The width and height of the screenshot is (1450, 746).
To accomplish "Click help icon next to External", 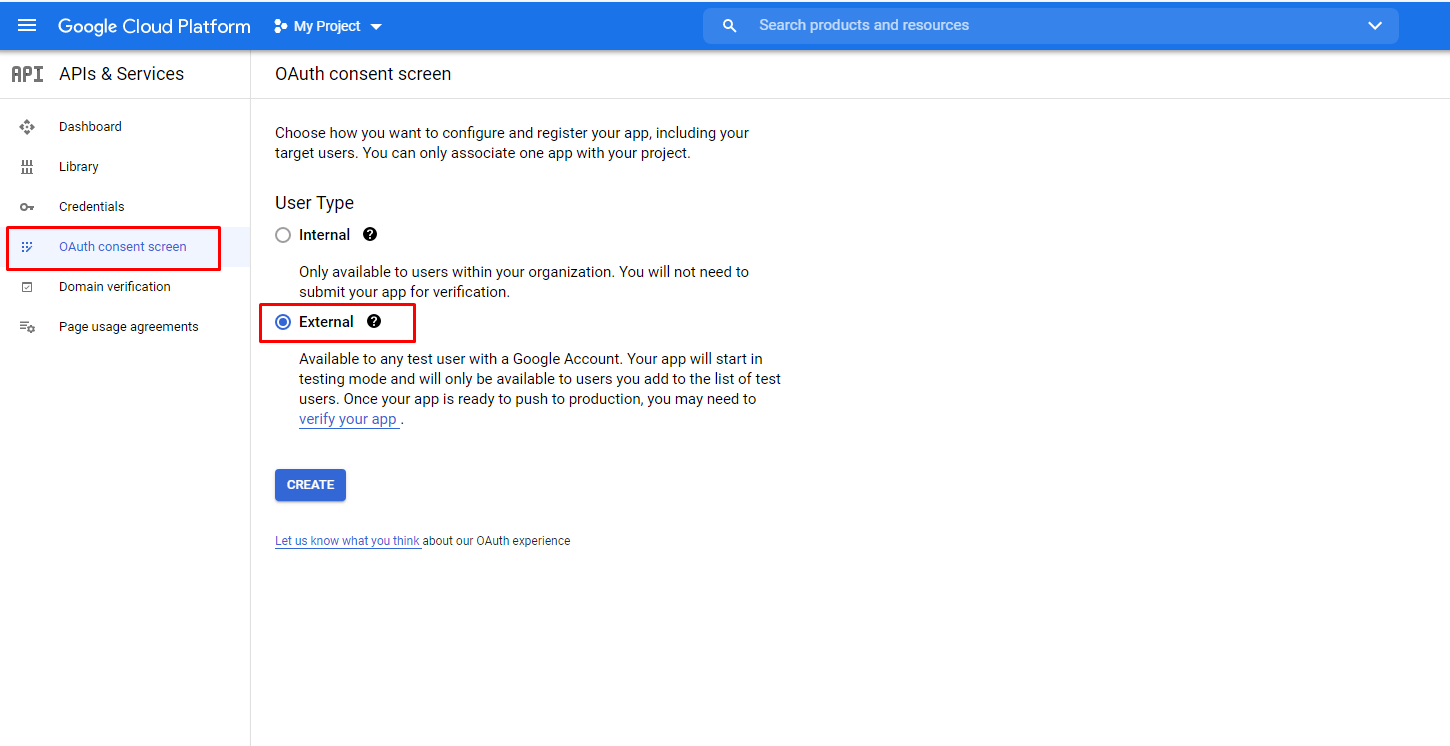I will pyautogui.click(x=374, y=322).
